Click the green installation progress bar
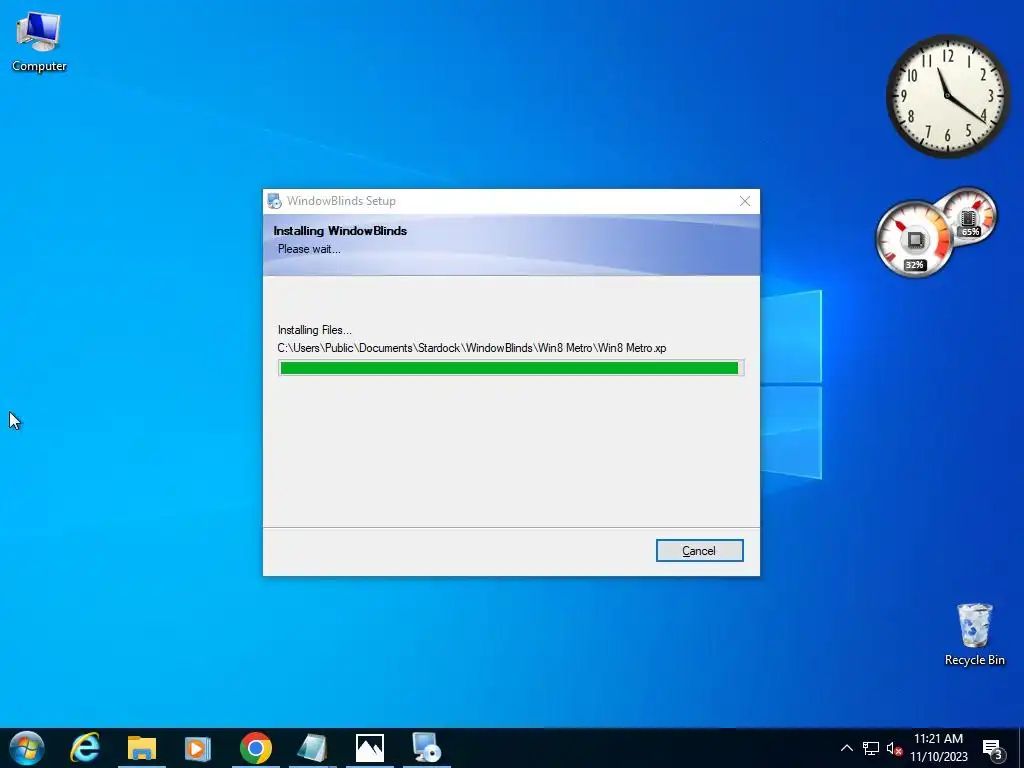 pos(511,368)
